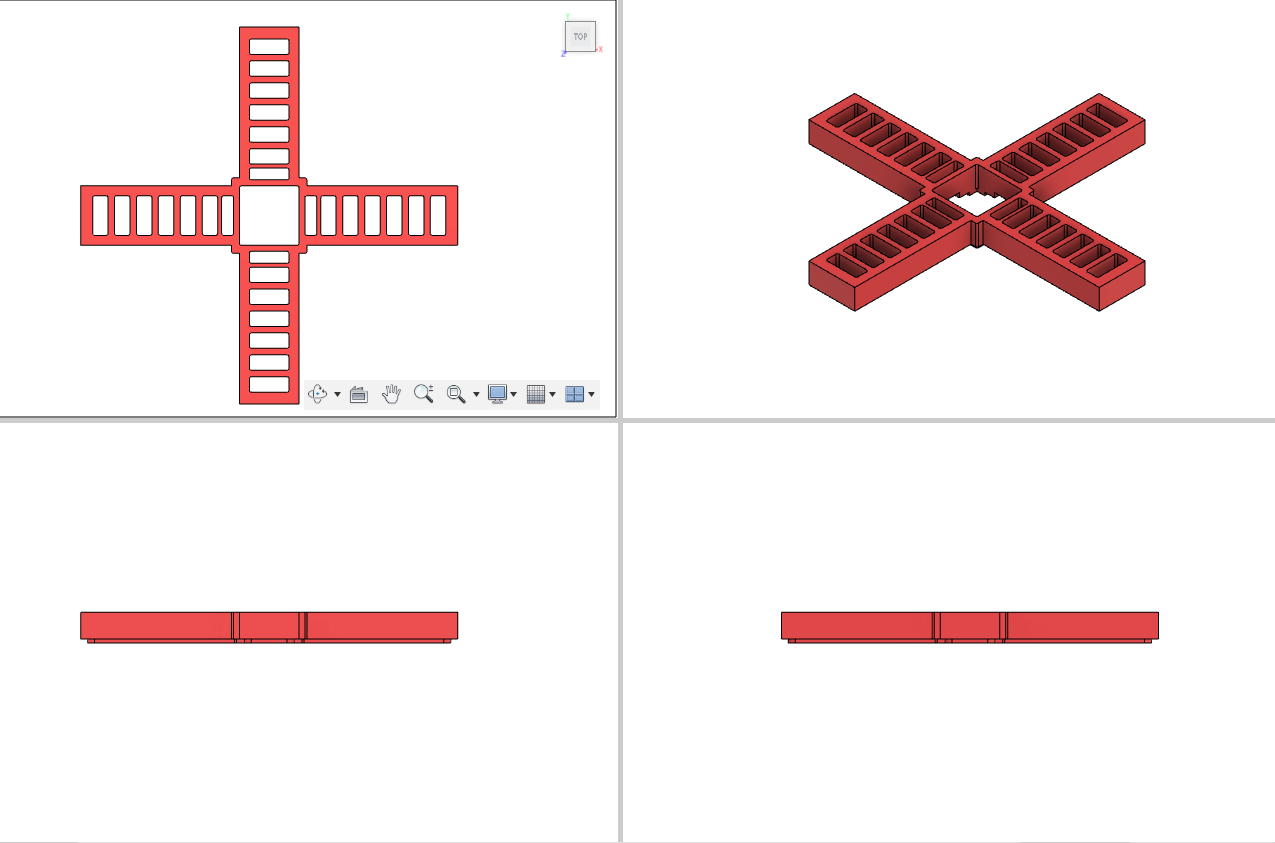This screenshot has height=843, width=1275.
Task: Click the Grid and Snaps icon
Action: [x=536, y=394]
